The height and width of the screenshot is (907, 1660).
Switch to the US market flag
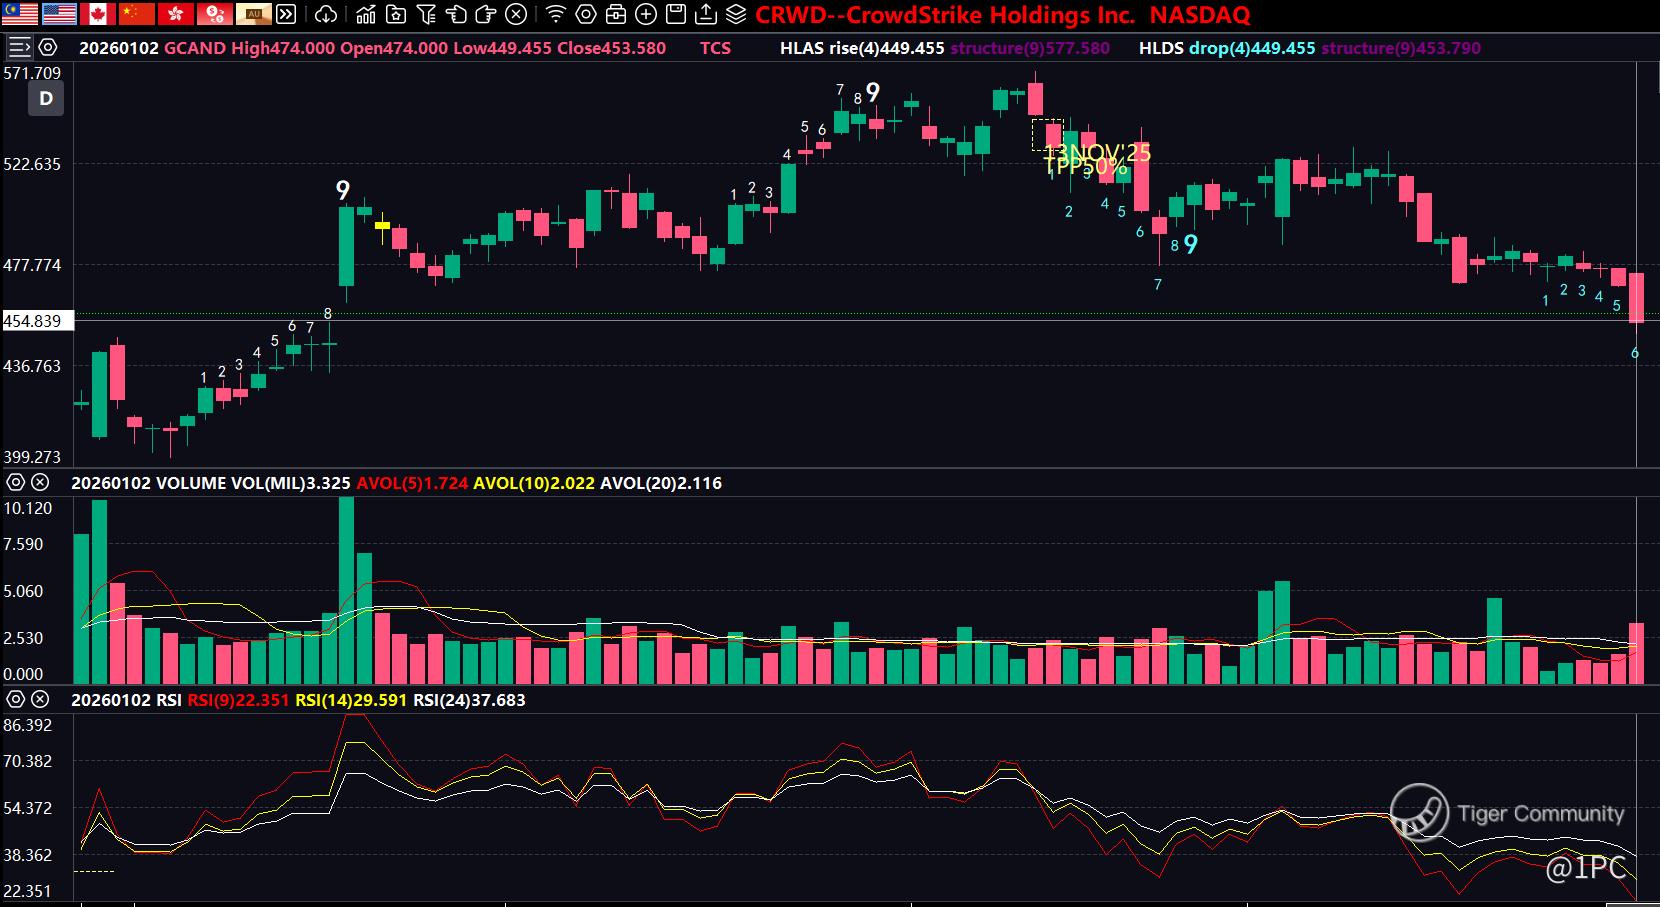(x=60, y=14)
